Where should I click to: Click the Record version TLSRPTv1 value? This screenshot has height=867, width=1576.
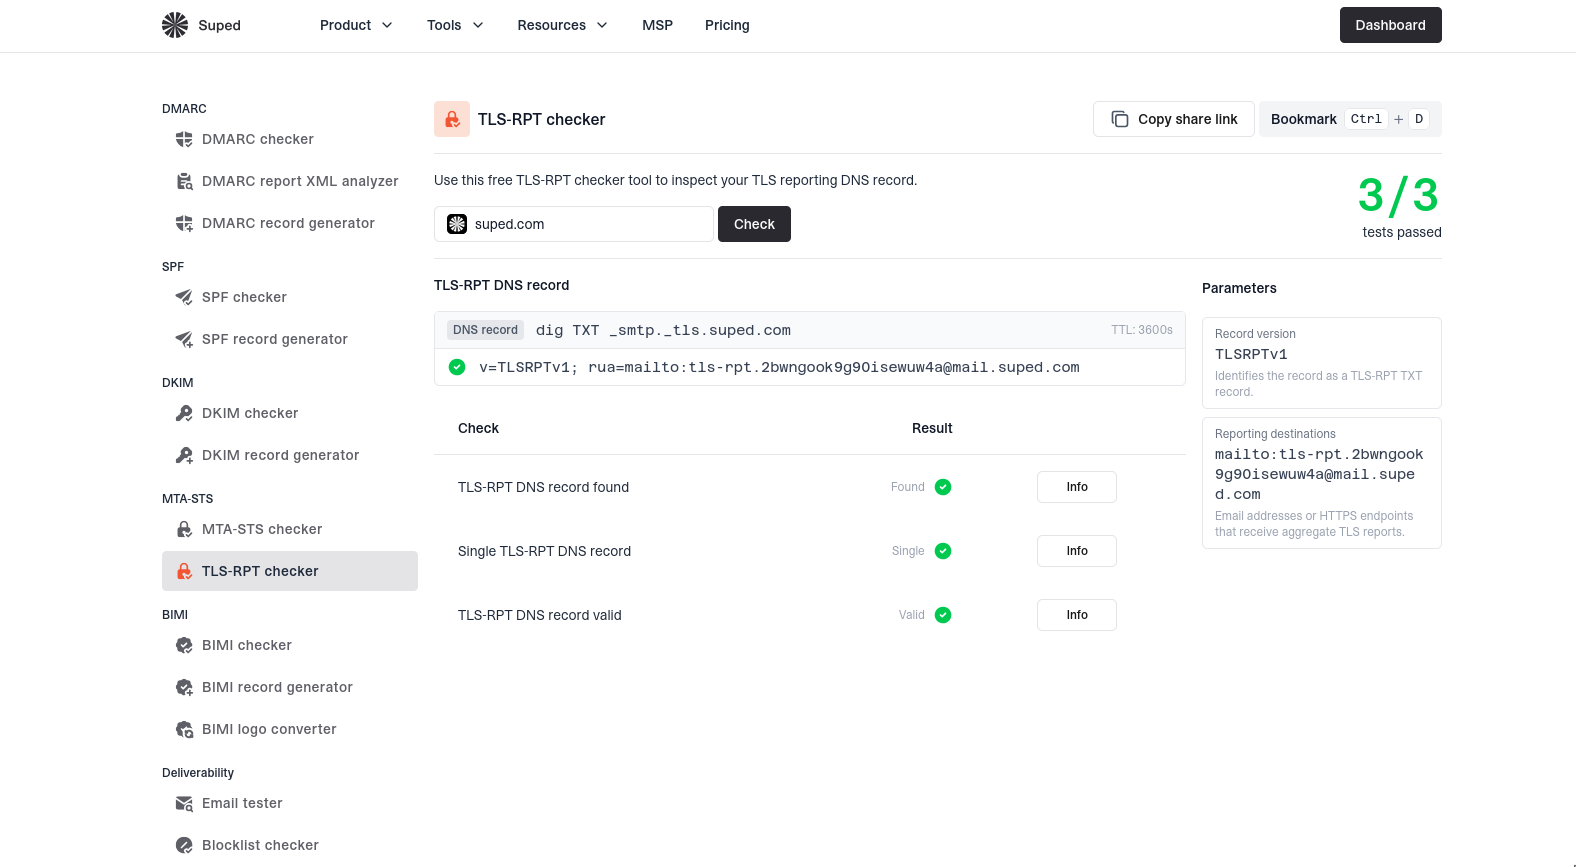pyautogui.click(x=1251, y=354)
